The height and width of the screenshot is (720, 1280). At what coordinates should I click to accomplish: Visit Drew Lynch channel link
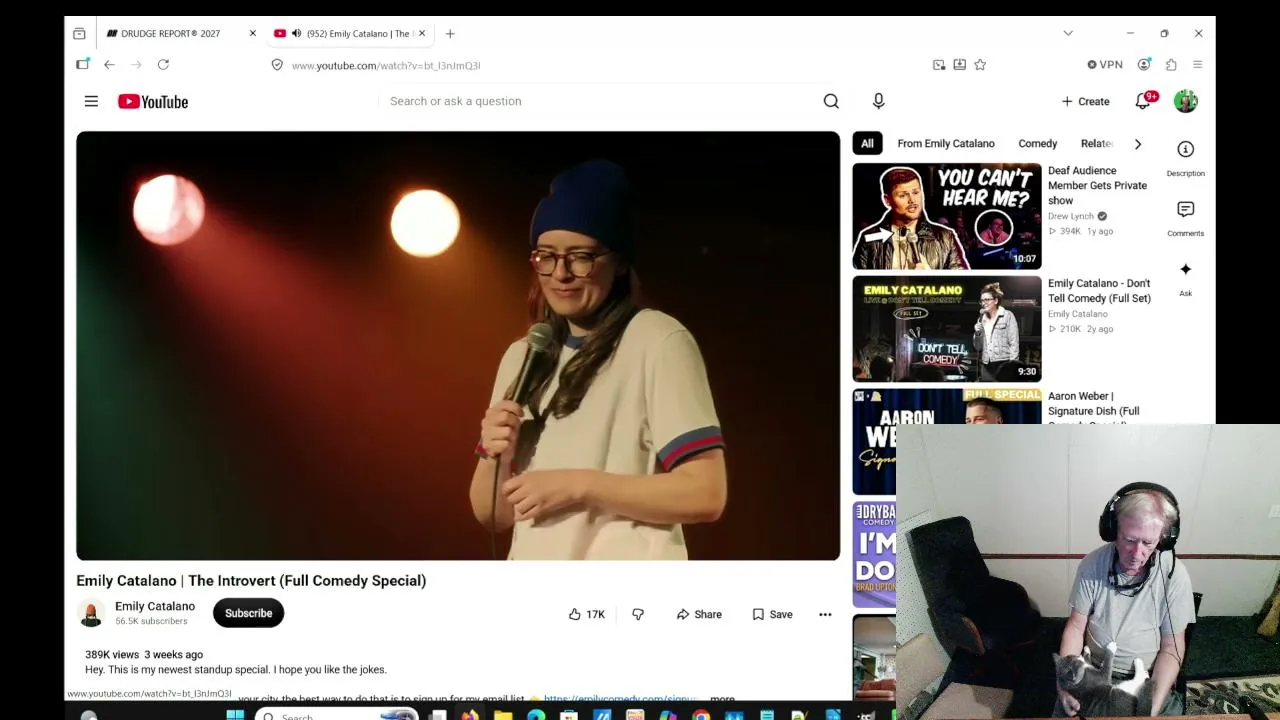click(1070, 216)
